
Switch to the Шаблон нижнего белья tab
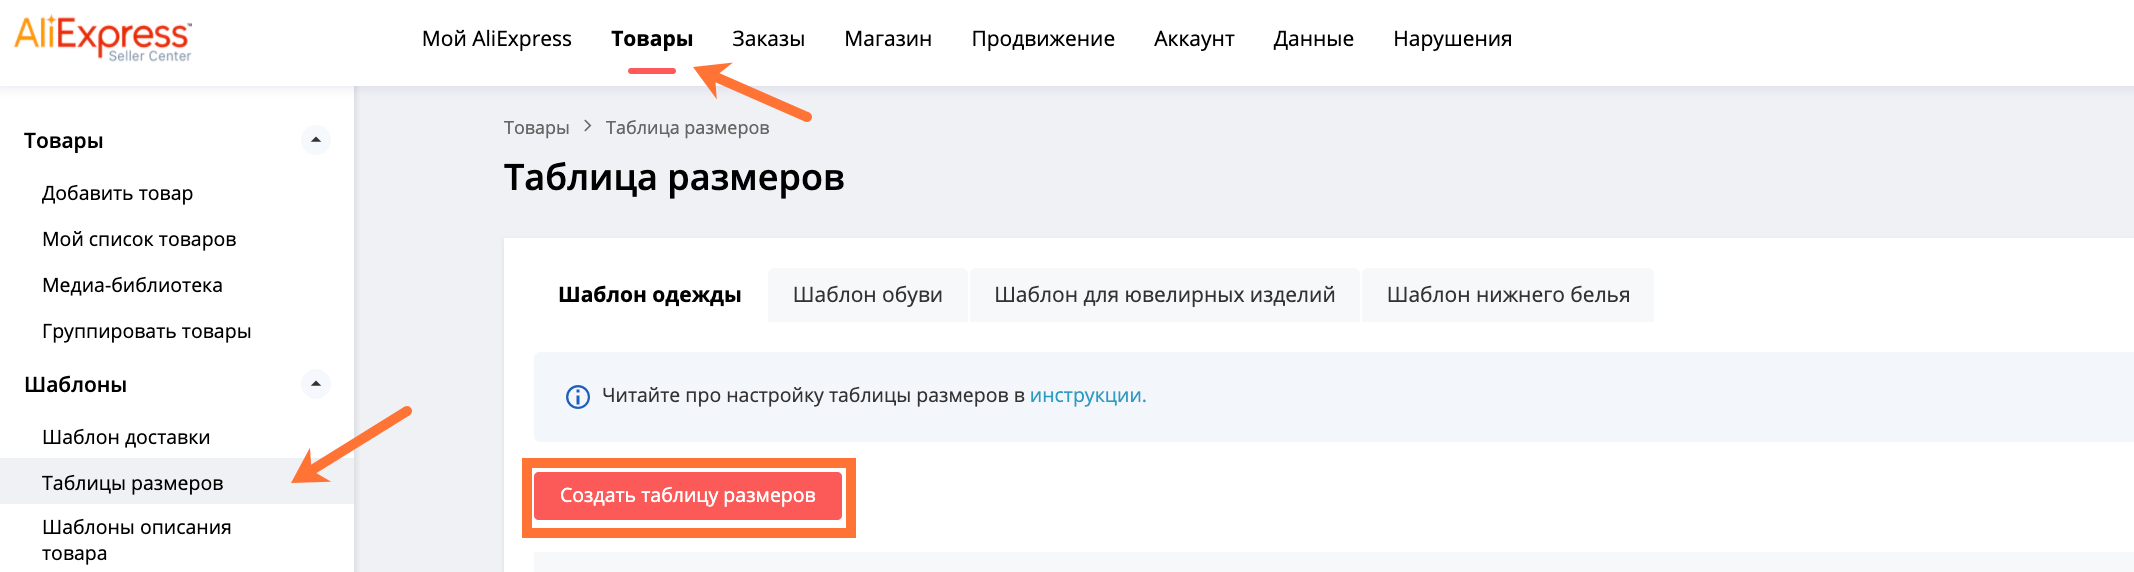1508,295
